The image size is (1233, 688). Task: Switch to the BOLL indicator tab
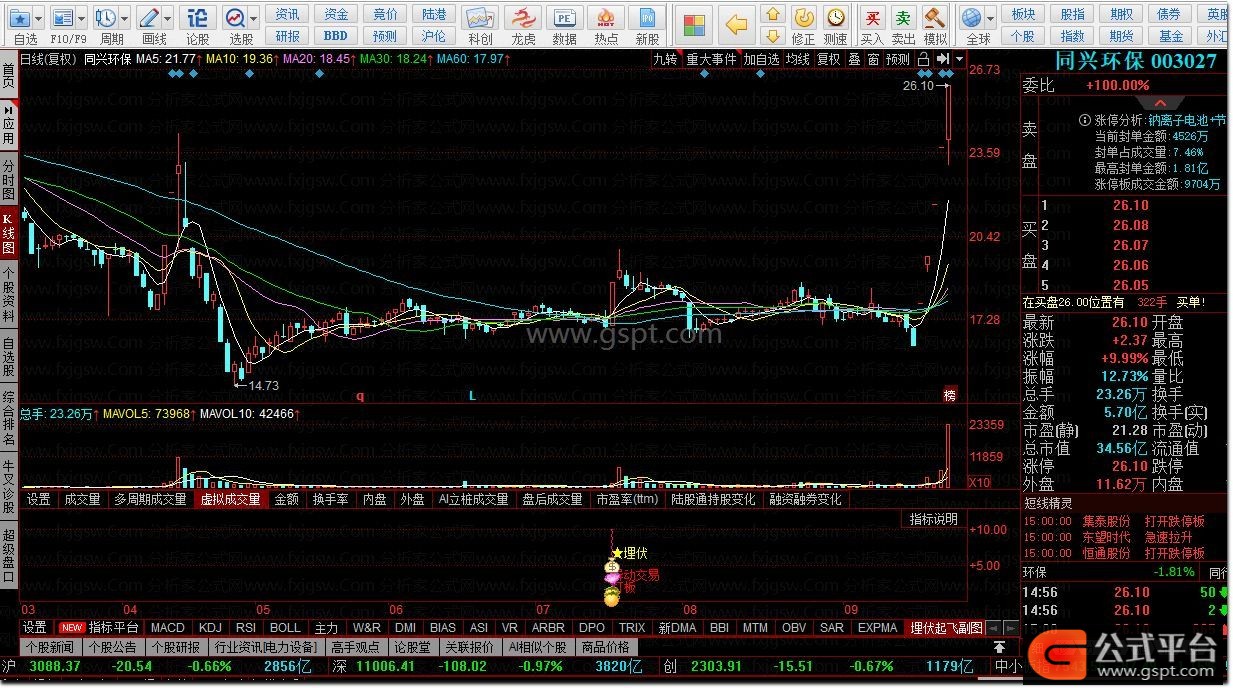coord(285,627)
